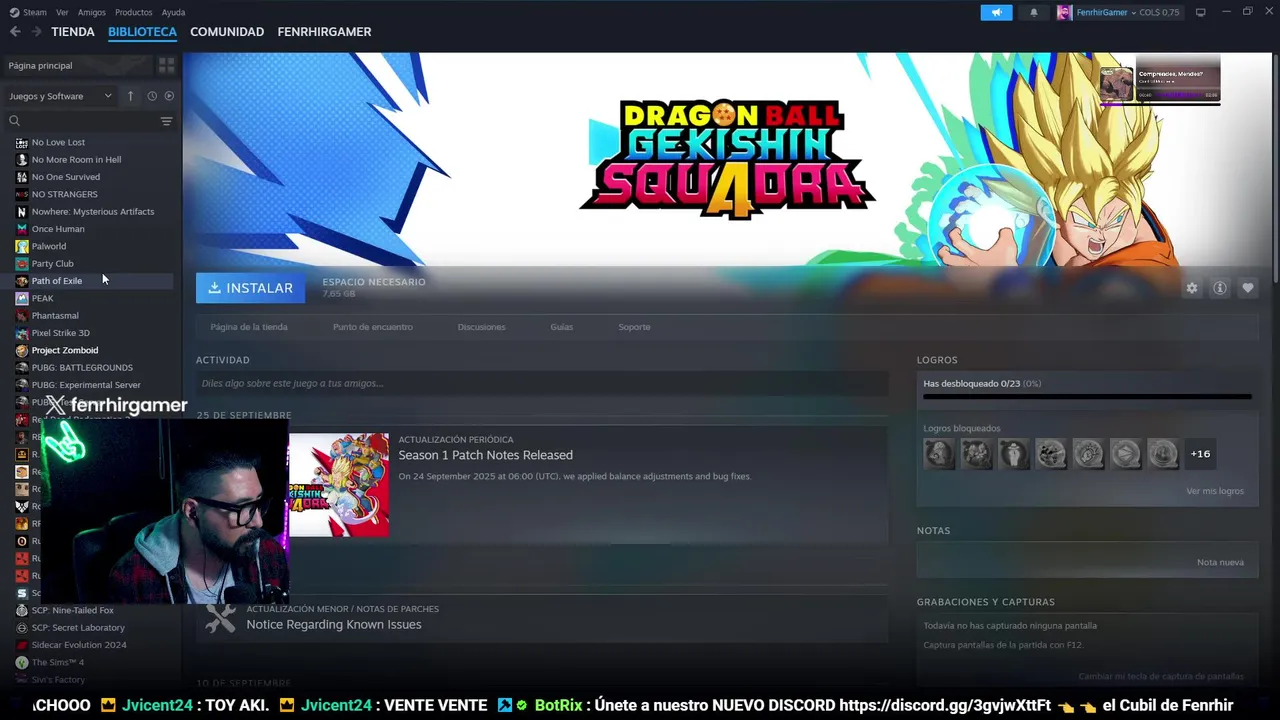Screen dimensions: 1280x720
Task: Click the Steam logo menu
Action: (28, 12)
